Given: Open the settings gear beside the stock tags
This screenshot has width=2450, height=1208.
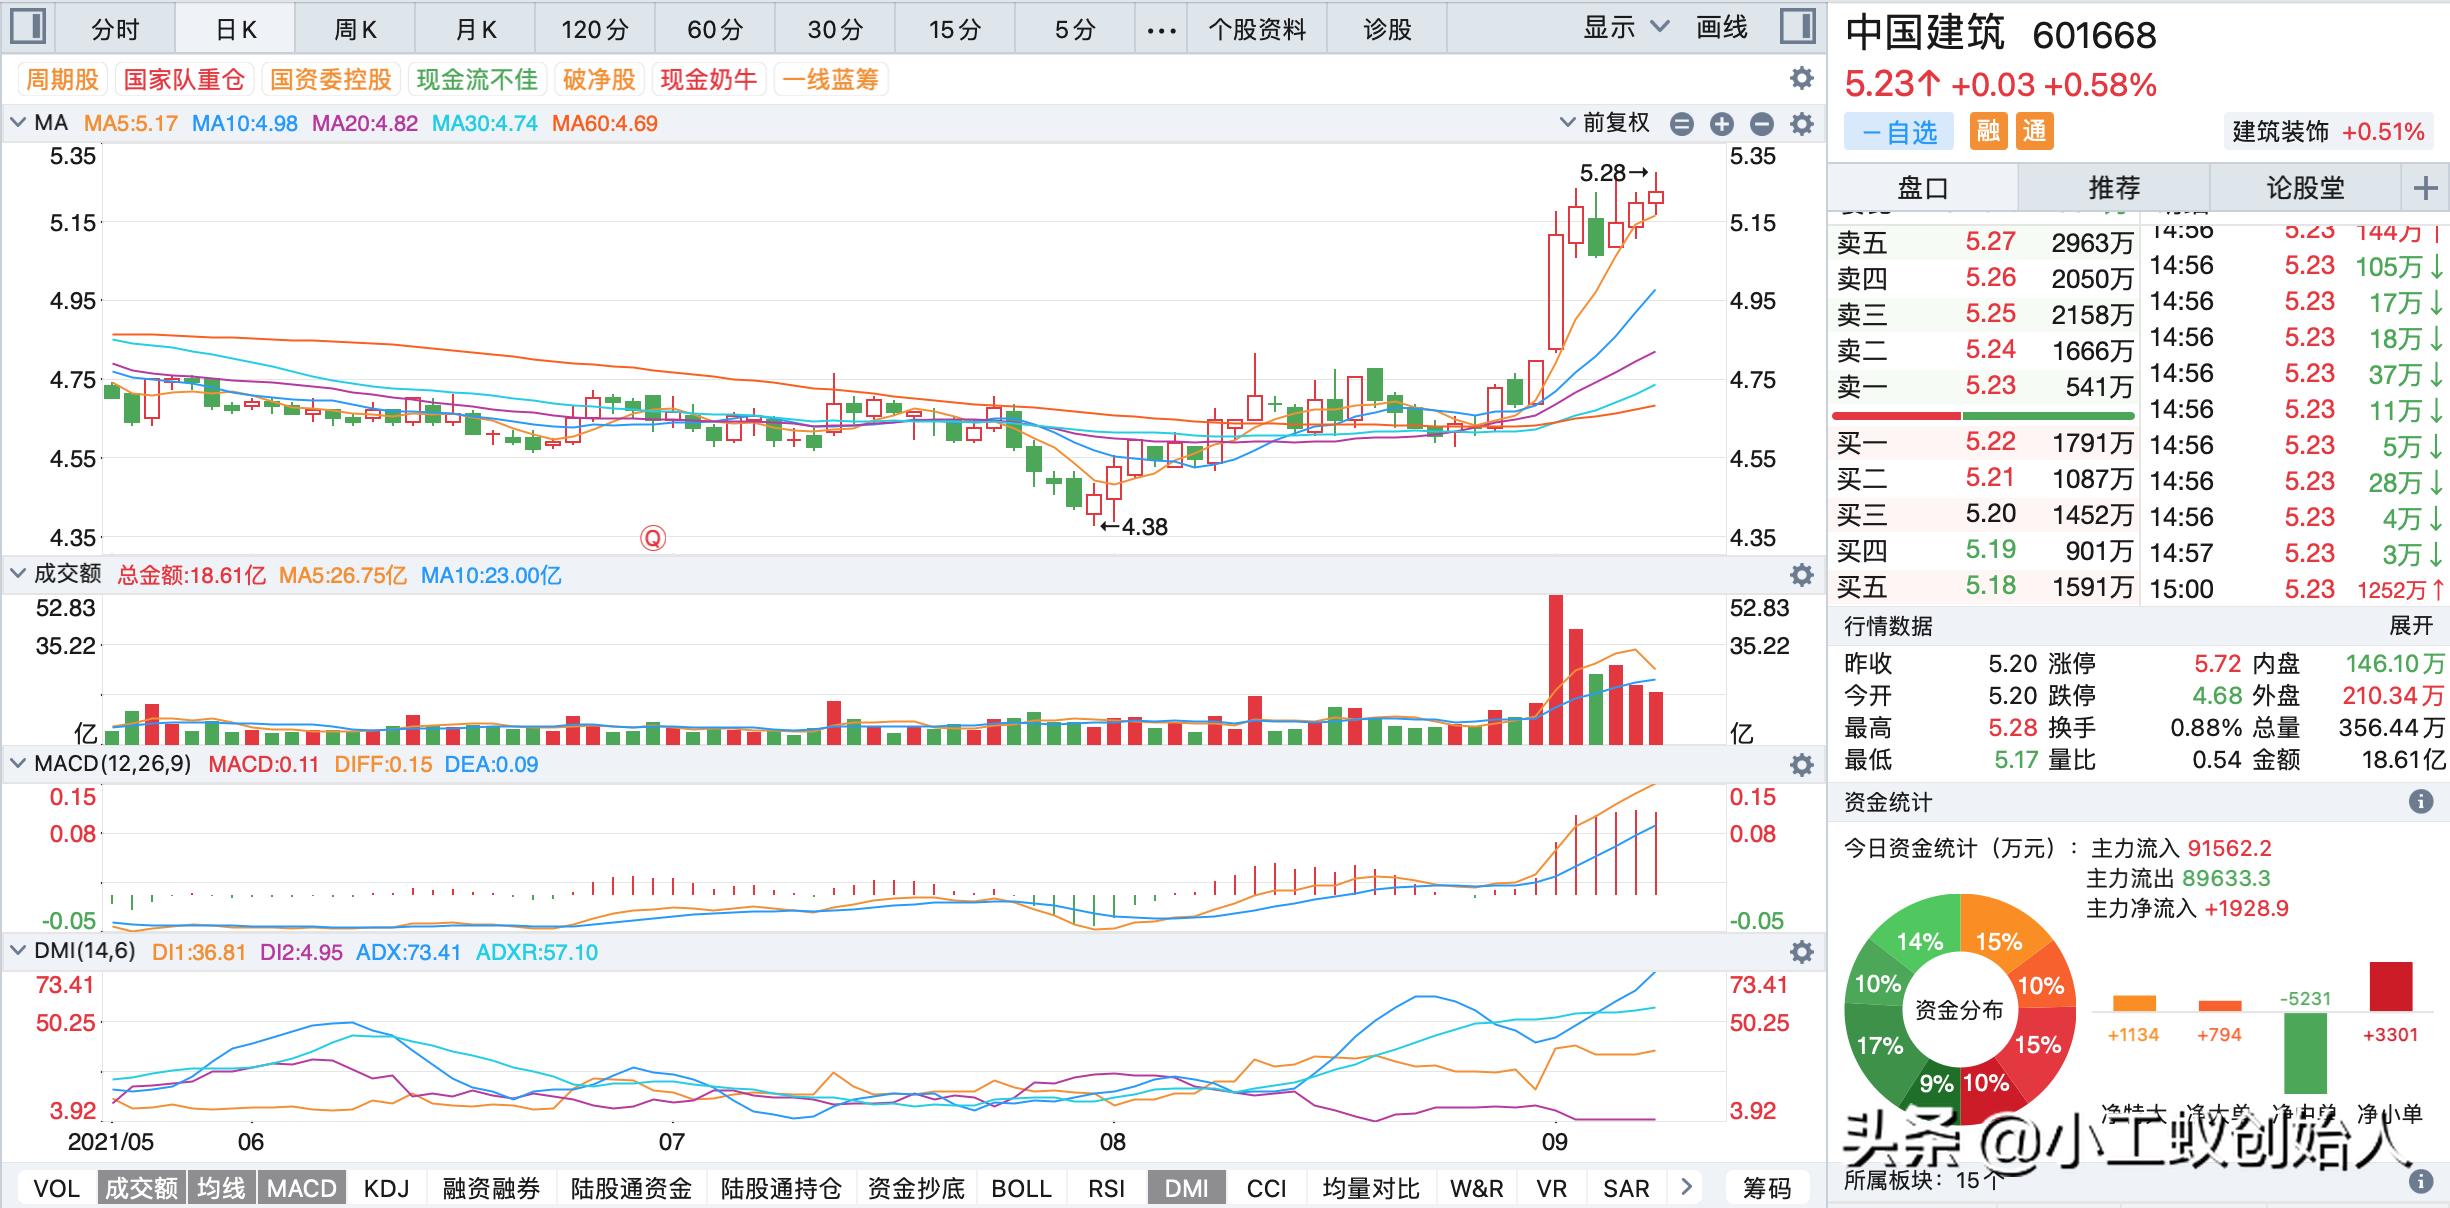Looking at the screenshot, I should (x=1800, y=80).
